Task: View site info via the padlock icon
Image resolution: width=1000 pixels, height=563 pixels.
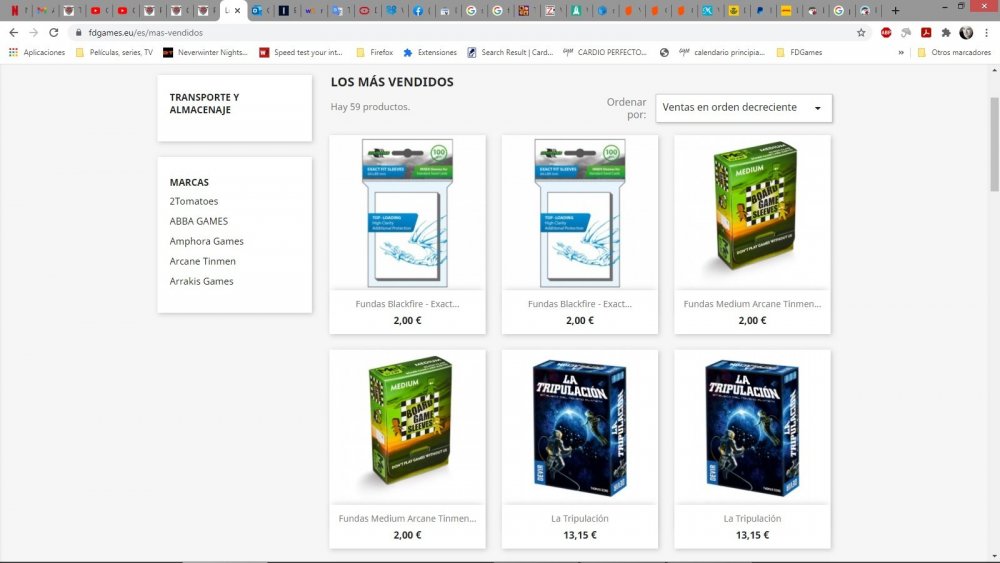Action: pyautogui.click(x=78, y=33)
